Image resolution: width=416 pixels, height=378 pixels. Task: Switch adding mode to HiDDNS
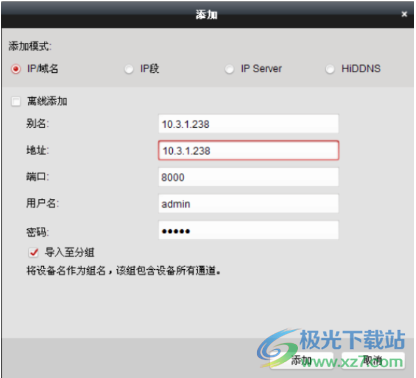point(330,69)
